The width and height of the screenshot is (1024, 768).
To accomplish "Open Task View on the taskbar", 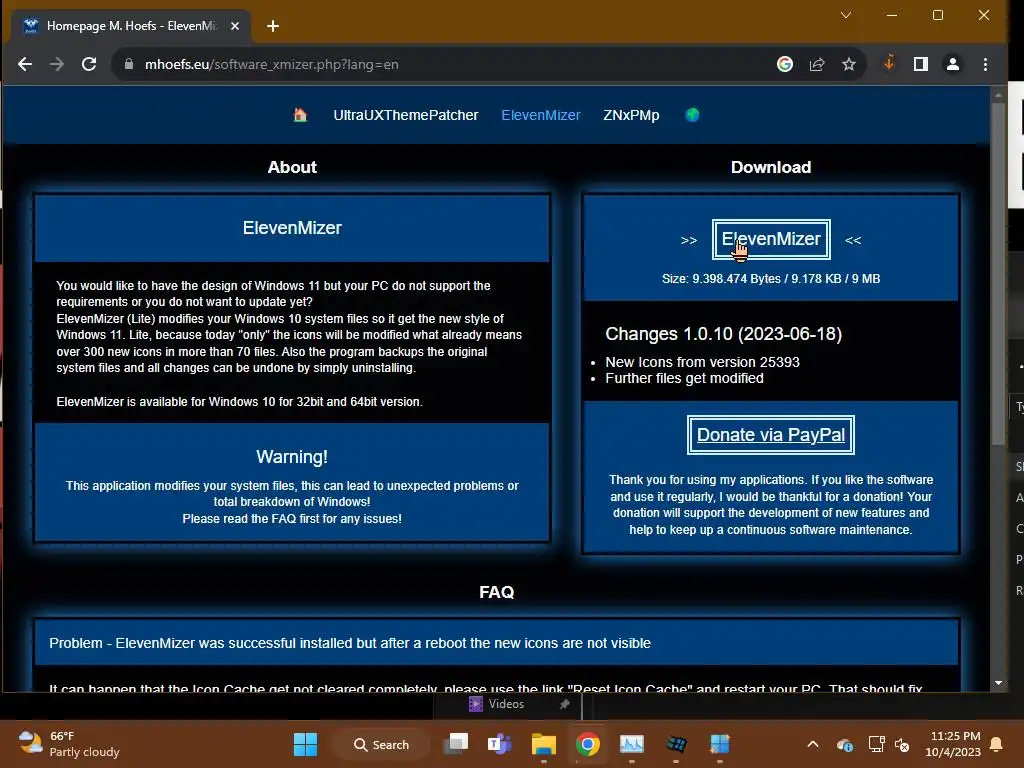I will coord(456,744).
